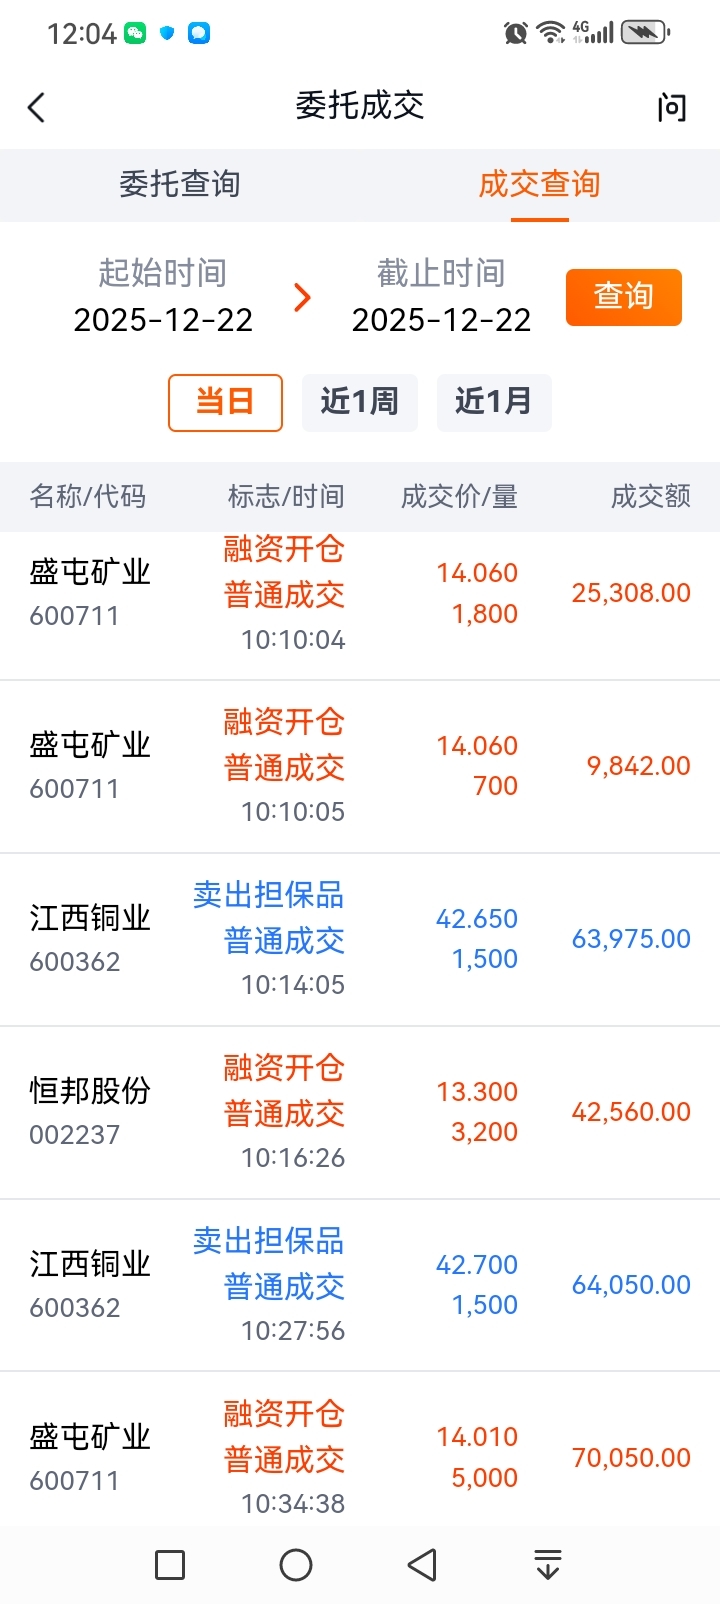Tap the WeChat notification icon

click(x=135, y=33)
